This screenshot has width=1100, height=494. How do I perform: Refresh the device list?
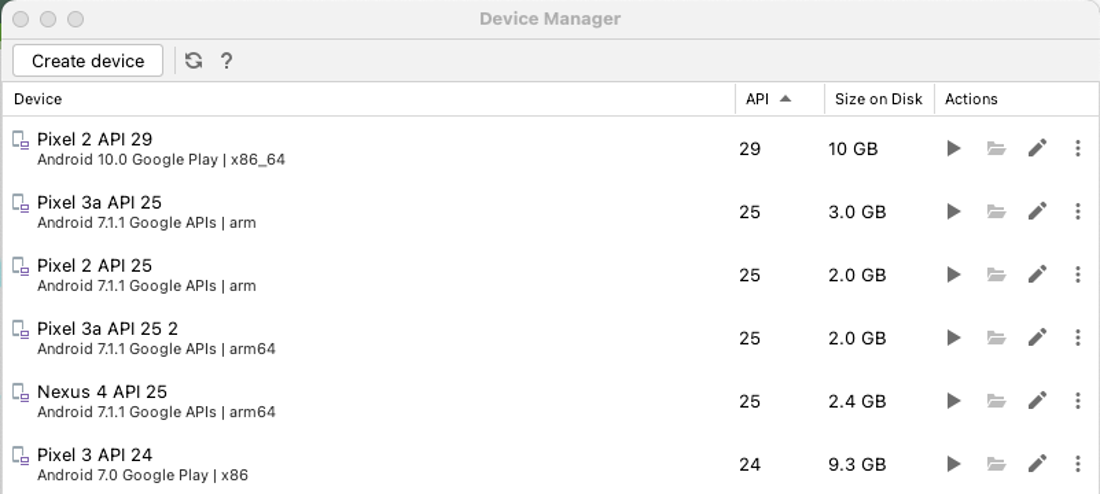click(194, 60)
